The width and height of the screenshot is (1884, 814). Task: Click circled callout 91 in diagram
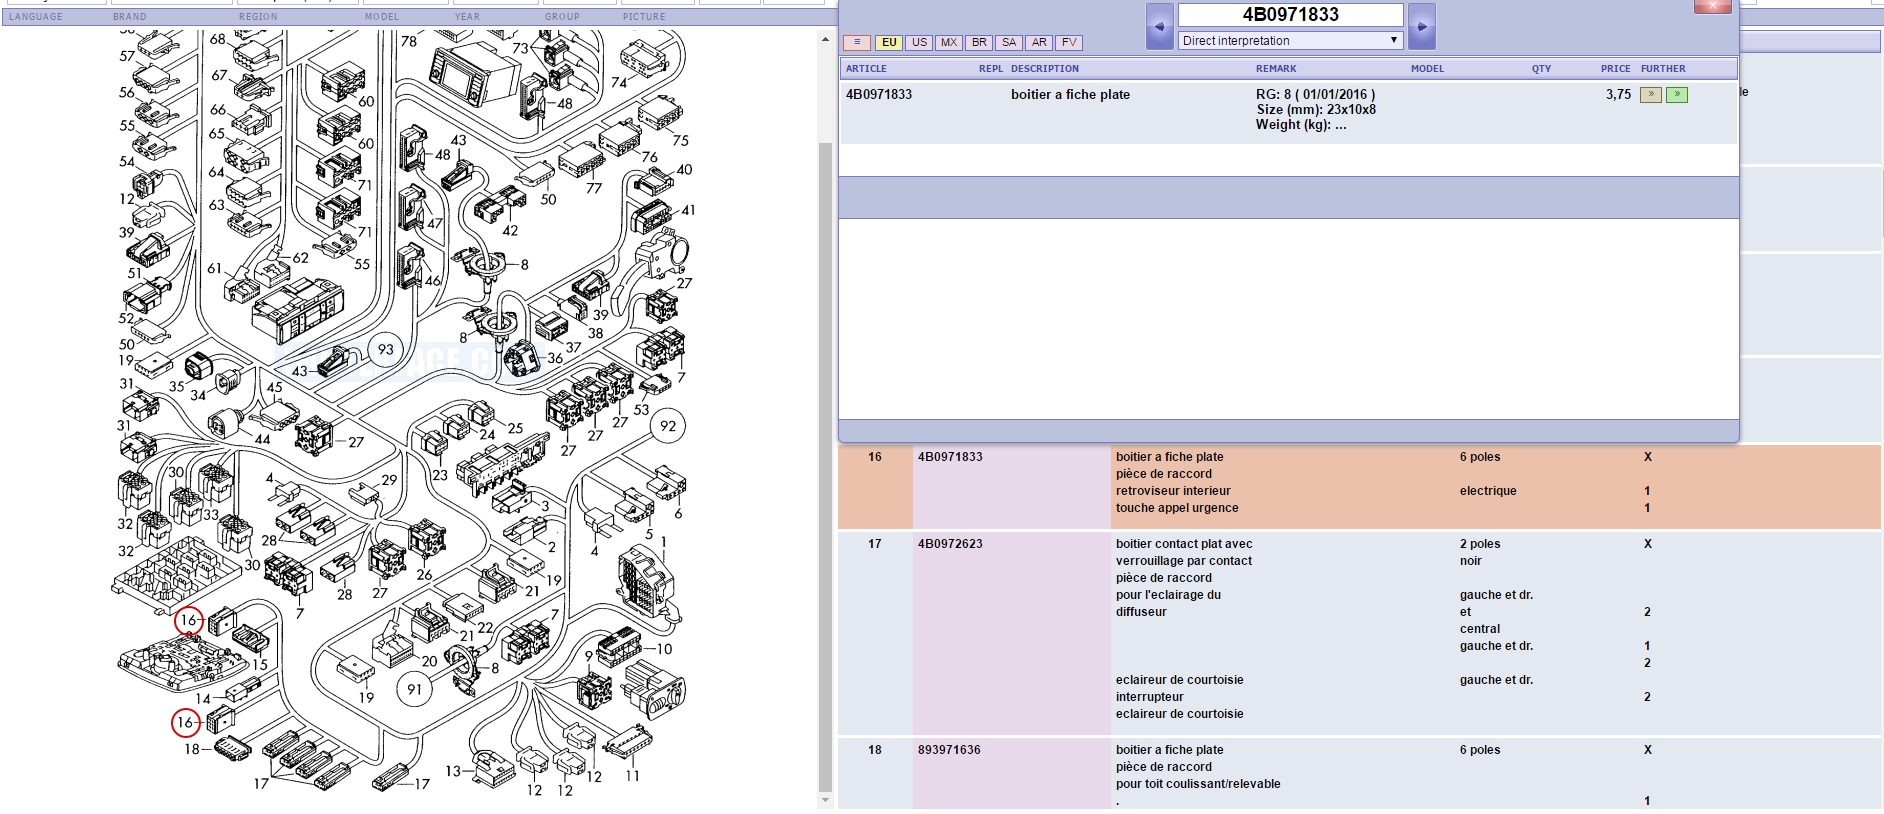pyautogui.click(x=414, y=689)
